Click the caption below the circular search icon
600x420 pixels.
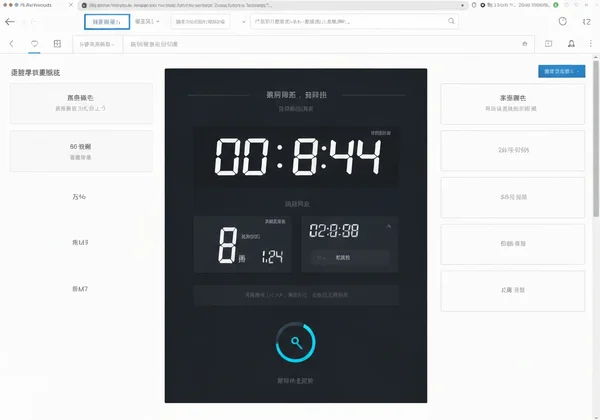pyautogui.click(x=295, y=381)
